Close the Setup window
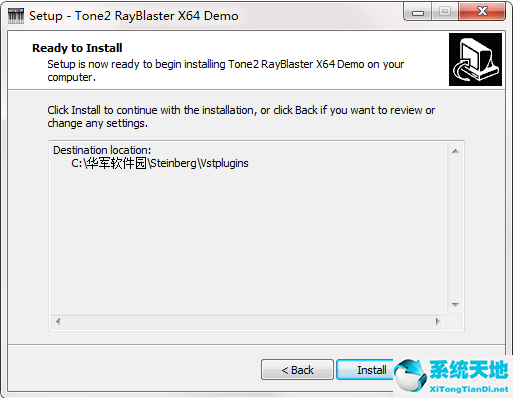The height and width of the screenshot is (398, 513). [x=482, y=12]
